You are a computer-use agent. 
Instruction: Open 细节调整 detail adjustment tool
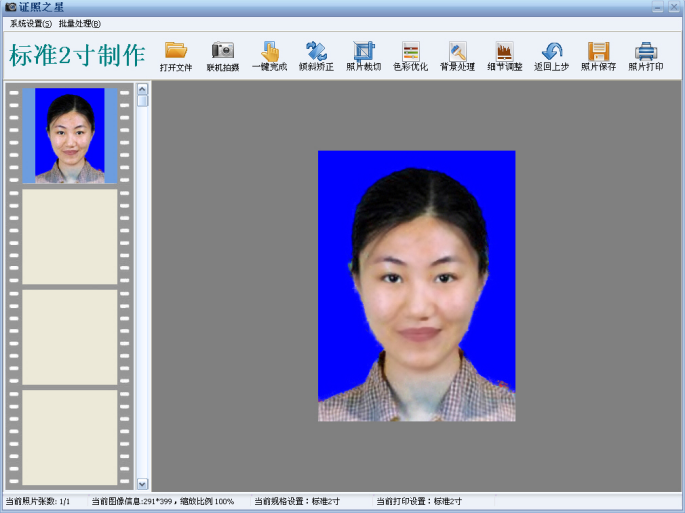click(505, 56)
